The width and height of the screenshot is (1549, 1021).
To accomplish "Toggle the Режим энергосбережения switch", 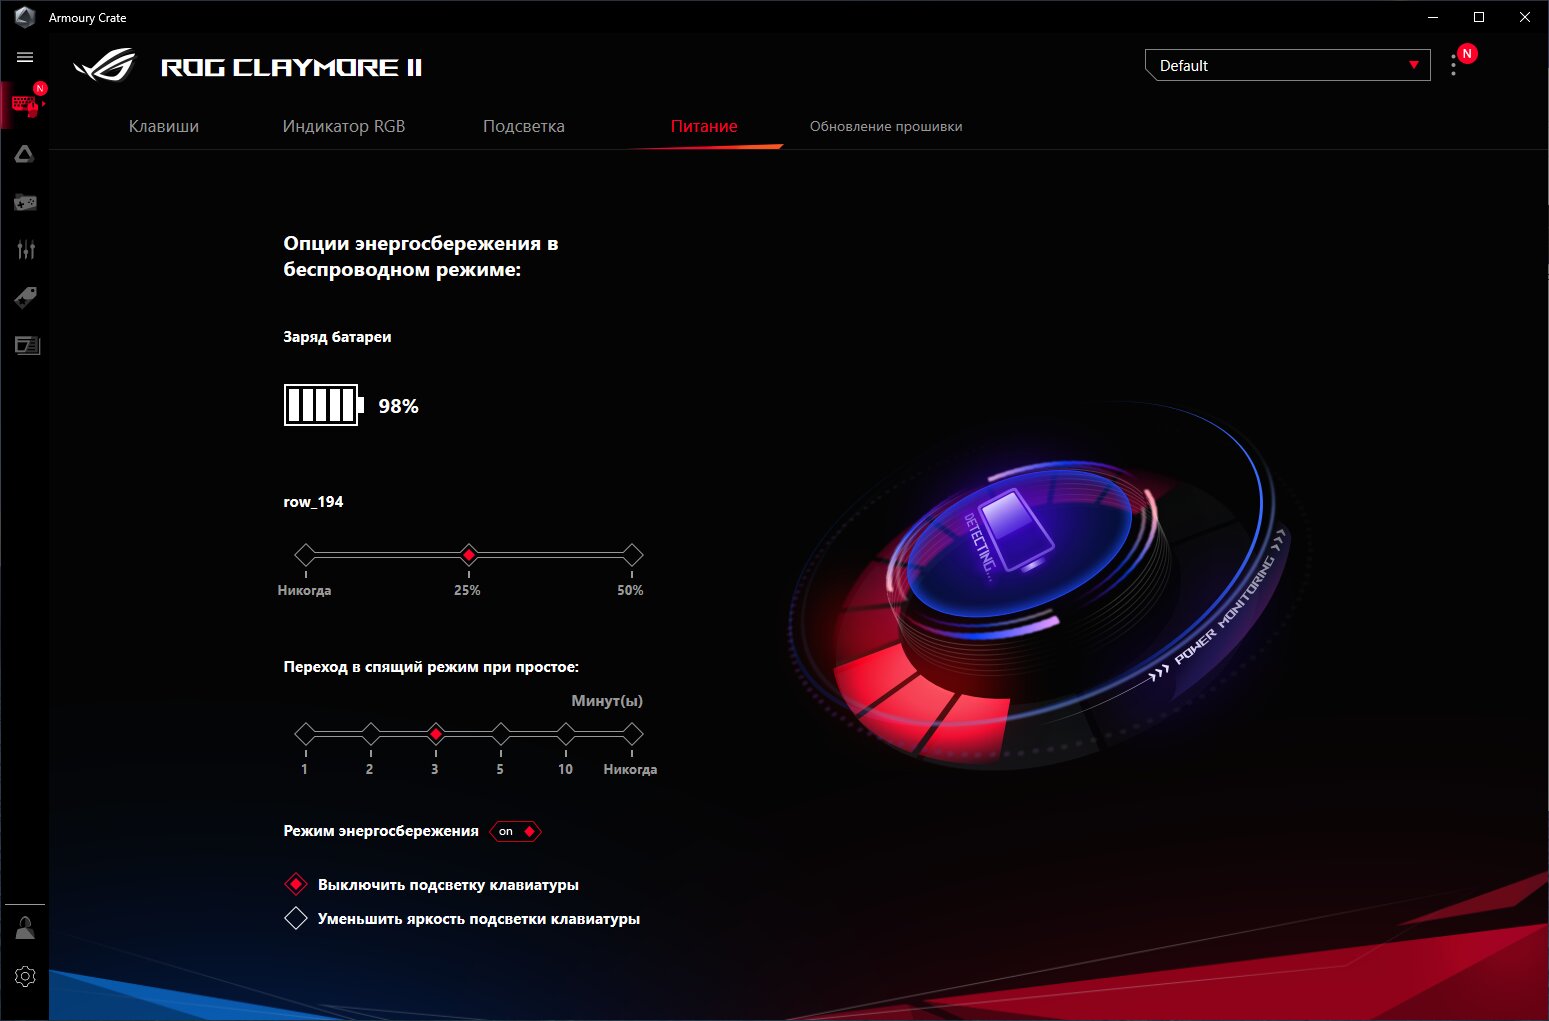I will [x=515, y=831].
